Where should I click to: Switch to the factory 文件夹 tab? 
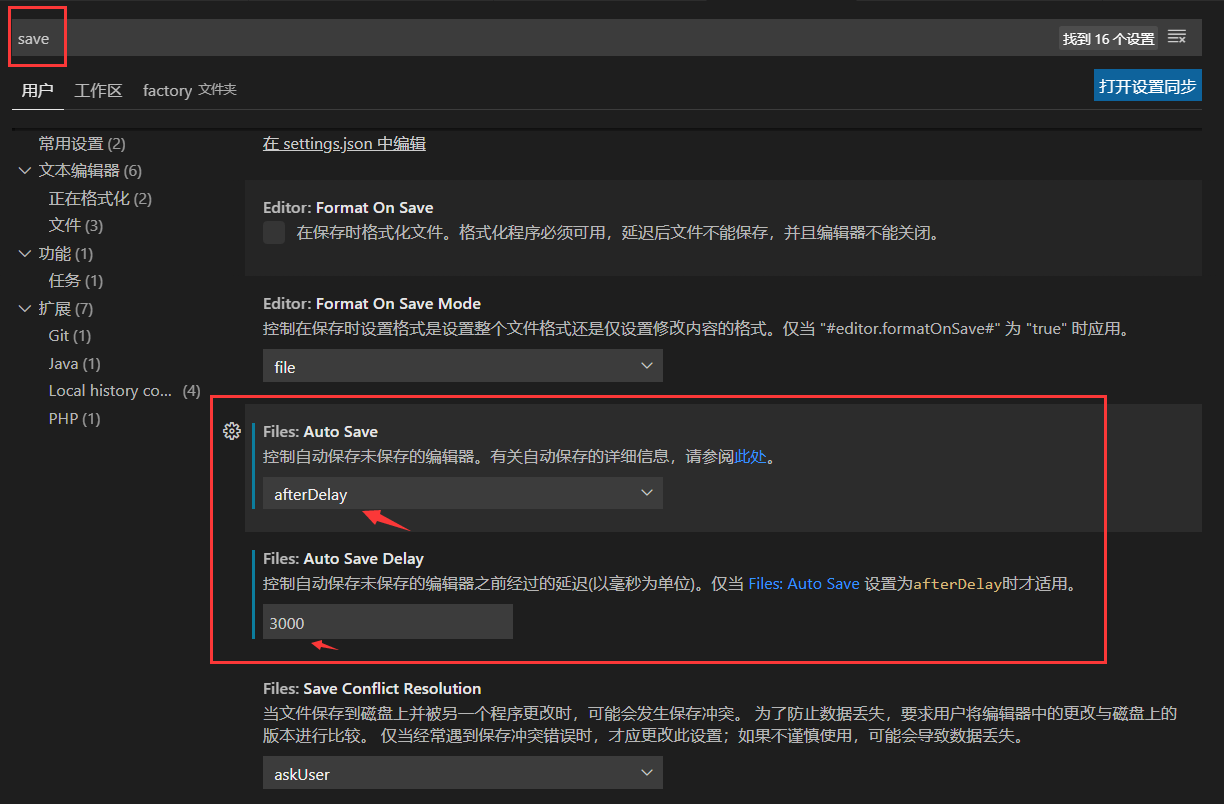pos(189,90)
